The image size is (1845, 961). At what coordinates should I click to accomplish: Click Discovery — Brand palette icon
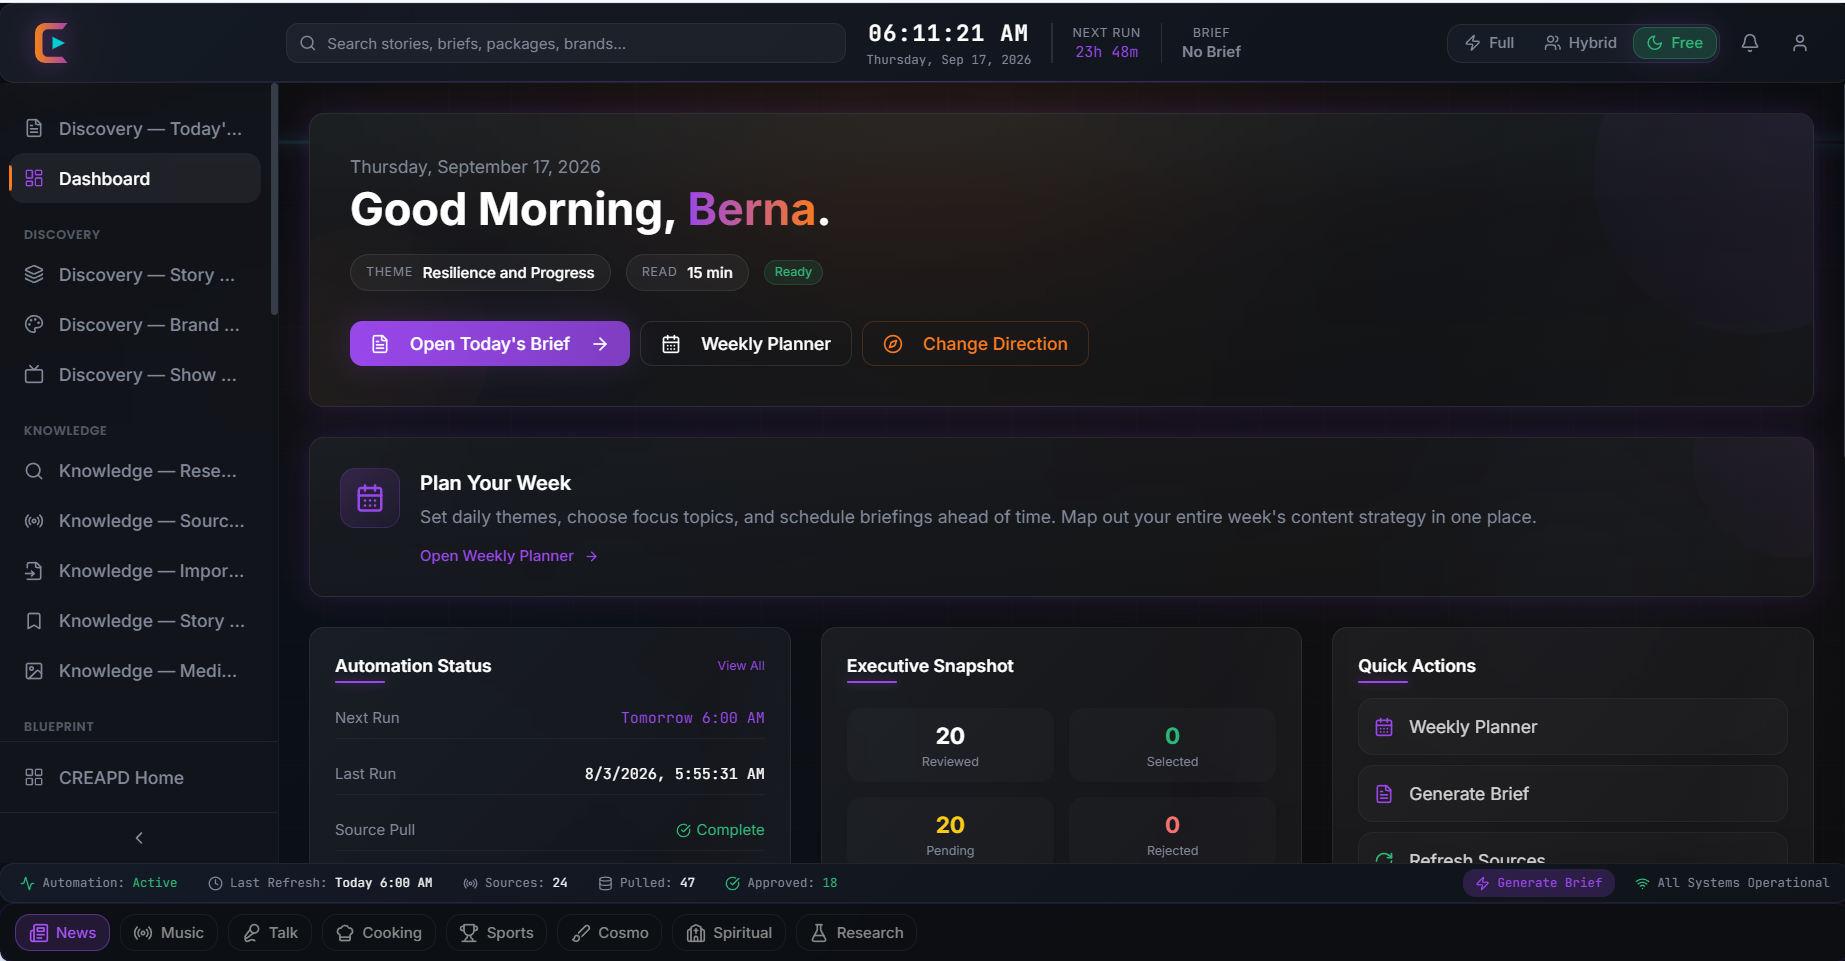(34, 324)
